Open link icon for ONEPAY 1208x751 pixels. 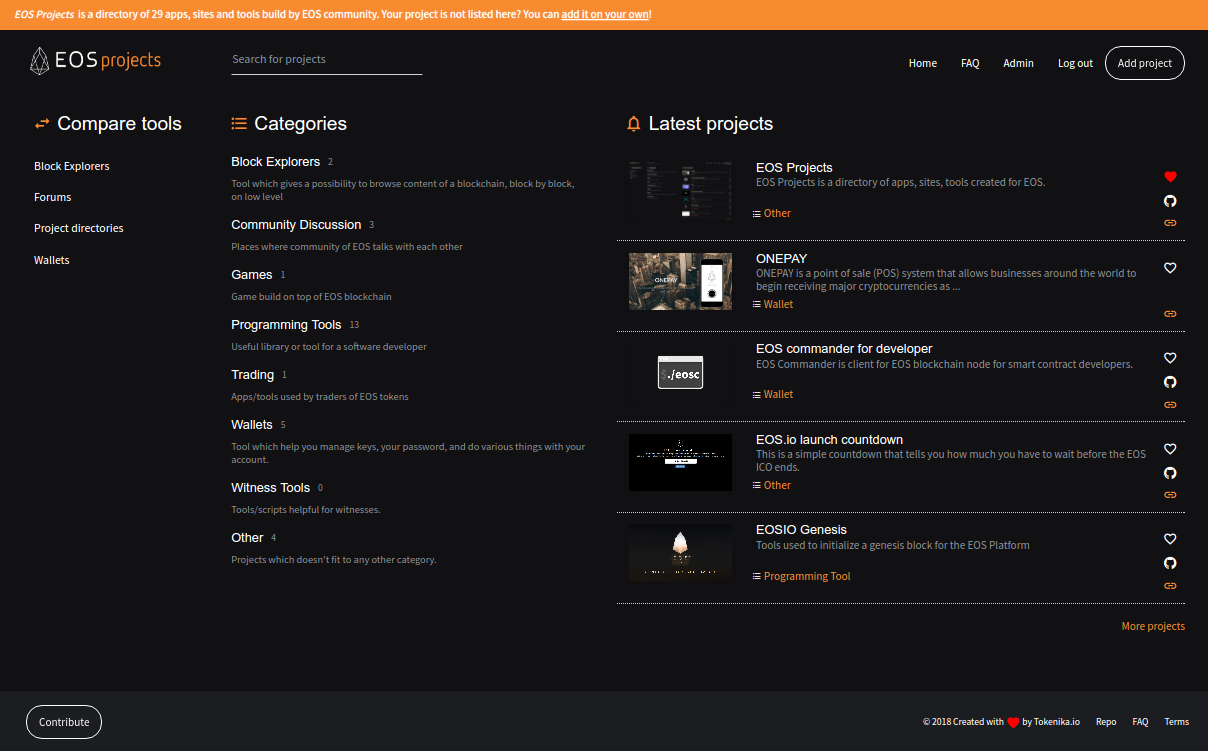click(x=1170, y=314)
